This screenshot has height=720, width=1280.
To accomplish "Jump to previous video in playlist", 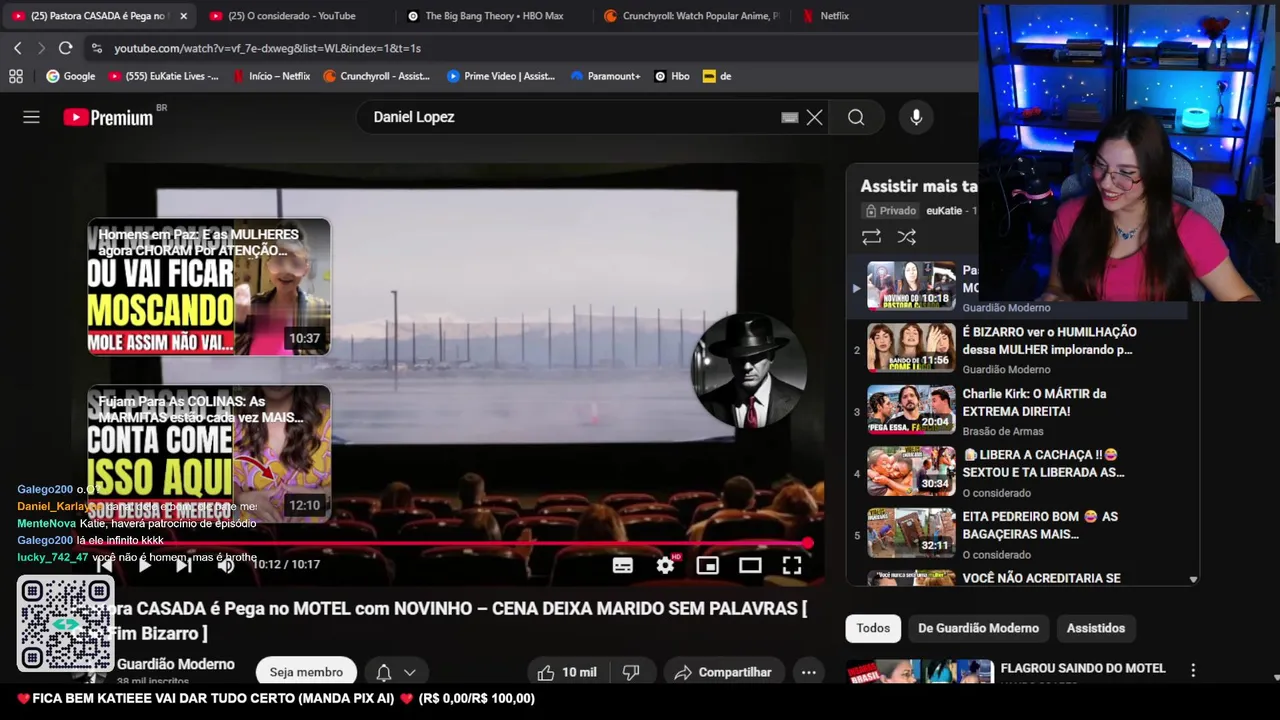I will tap(104, 565).
